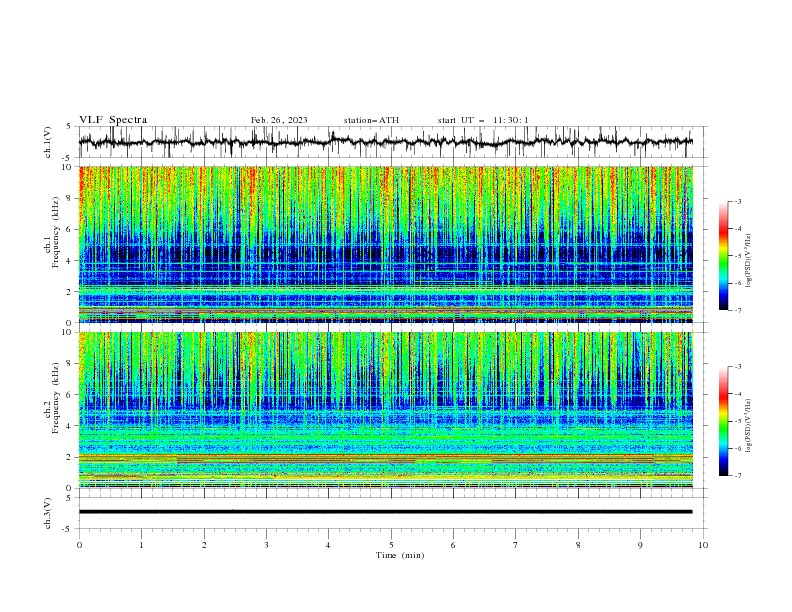Image resolution: width=792 pixels, height=612 pixels.
Task: Select the date text "Feb. 26, 2023"
Action: tap(279, 120)
